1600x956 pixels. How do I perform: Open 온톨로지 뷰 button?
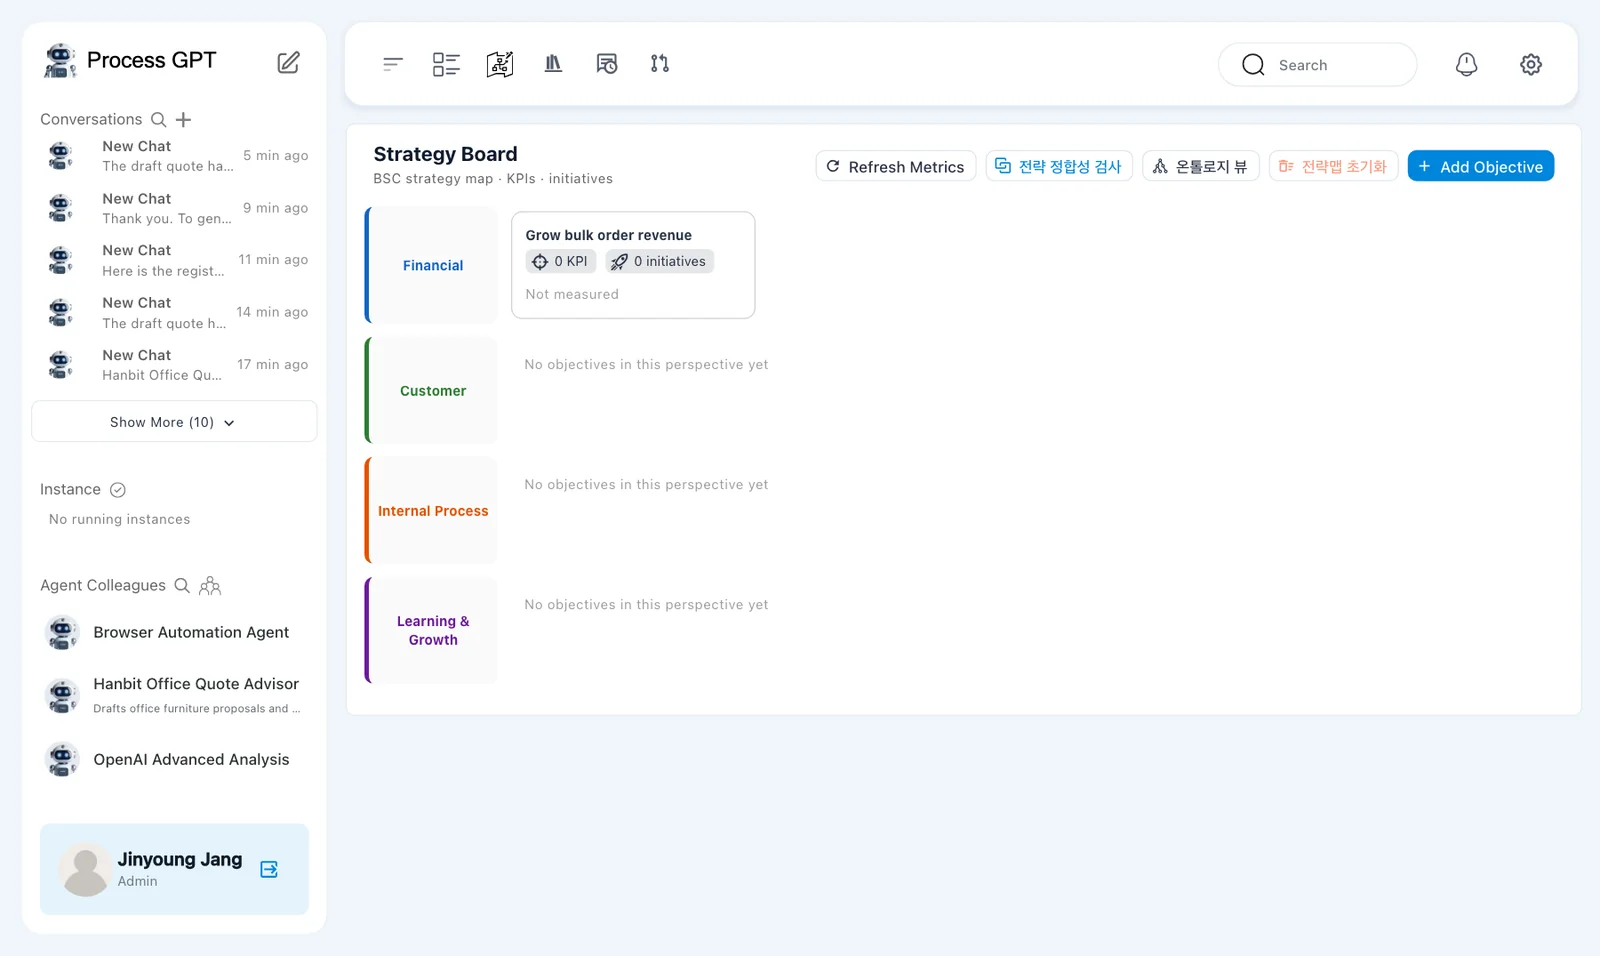click(x=1200, y=166)
